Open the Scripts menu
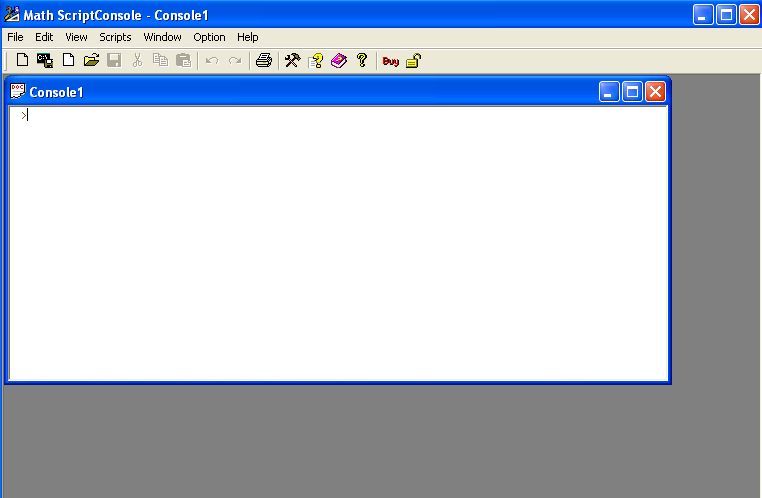The image size is (762, 498). tap(115, 37)
